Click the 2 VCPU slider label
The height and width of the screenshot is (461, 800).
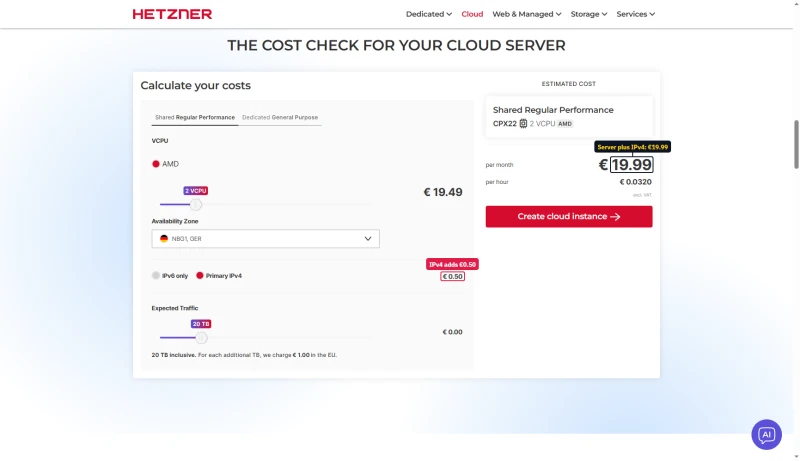(x=195, y=191)
